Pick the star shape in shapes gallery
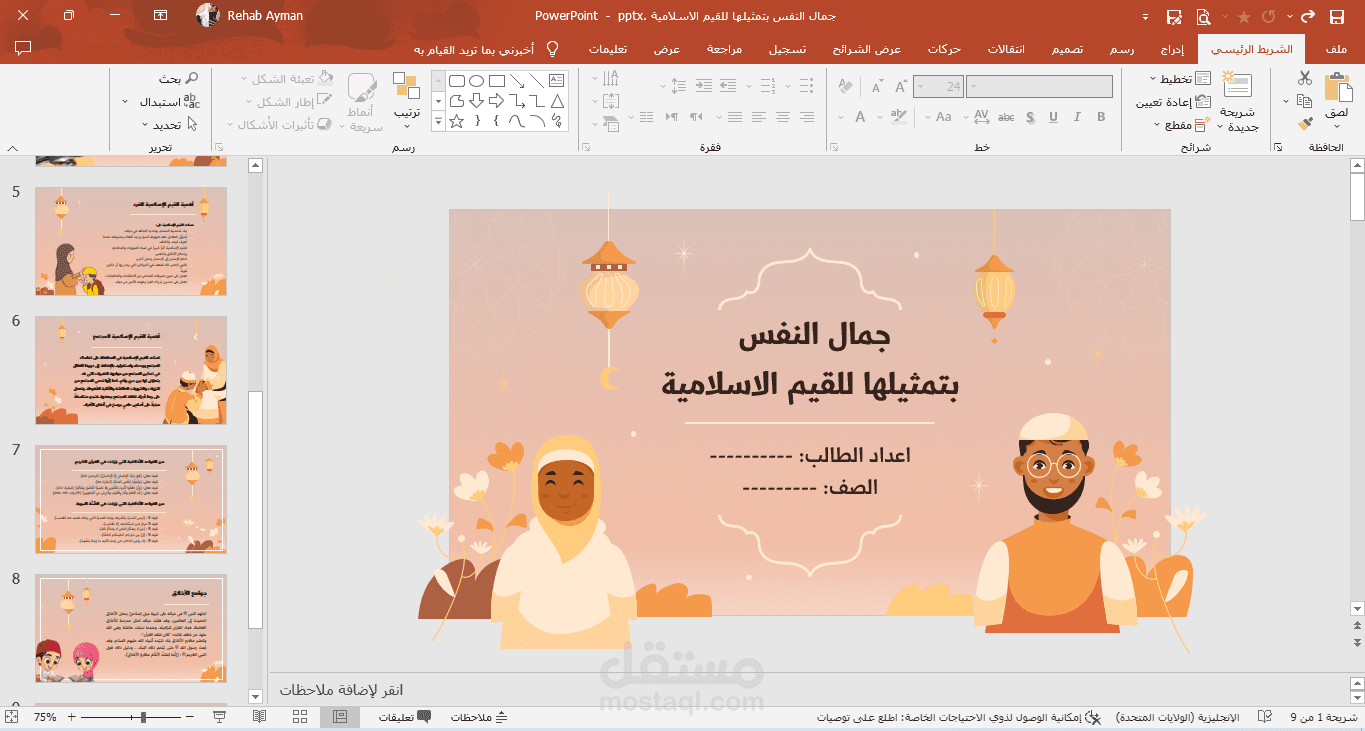1365x731 pixels. (x=456, y=121)
